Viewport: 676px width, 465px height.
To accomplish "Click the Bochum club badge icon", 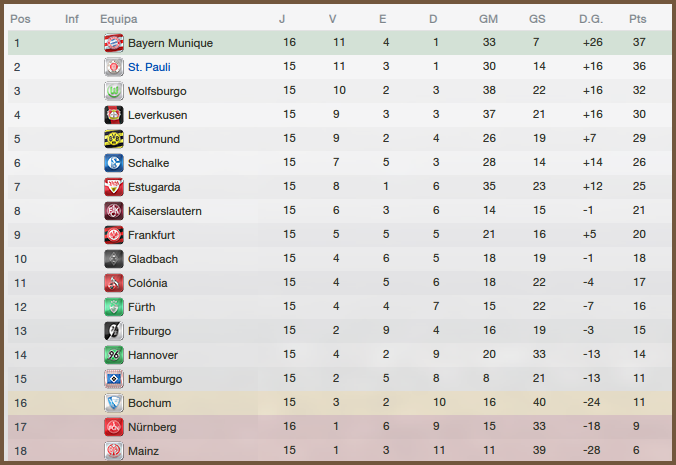I will [x=113, y=403].
